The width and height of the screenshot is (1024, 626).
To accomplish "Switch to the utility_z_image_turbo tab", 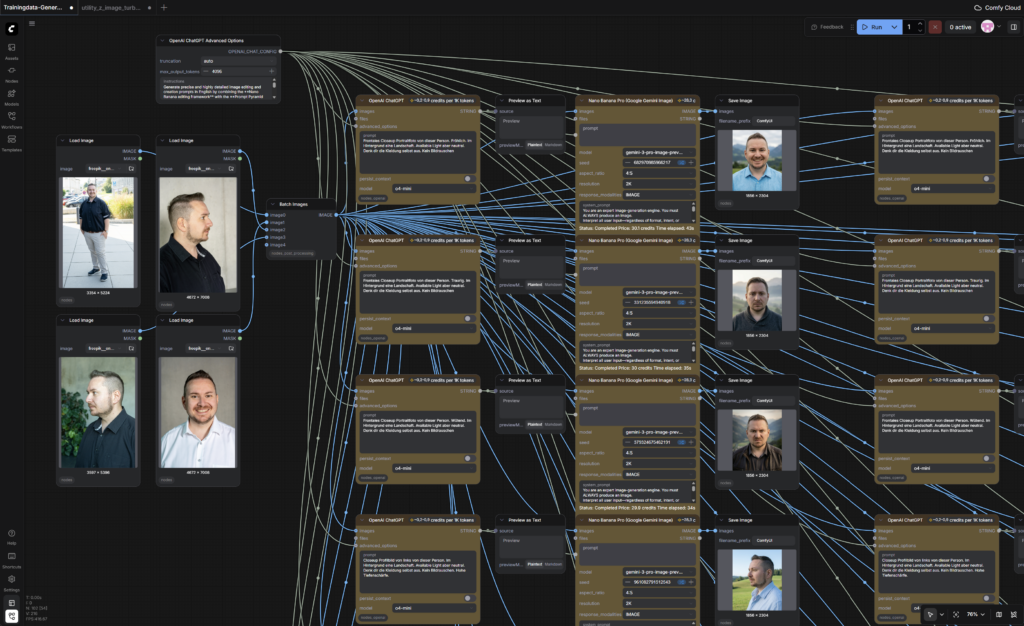I will 112,7.
